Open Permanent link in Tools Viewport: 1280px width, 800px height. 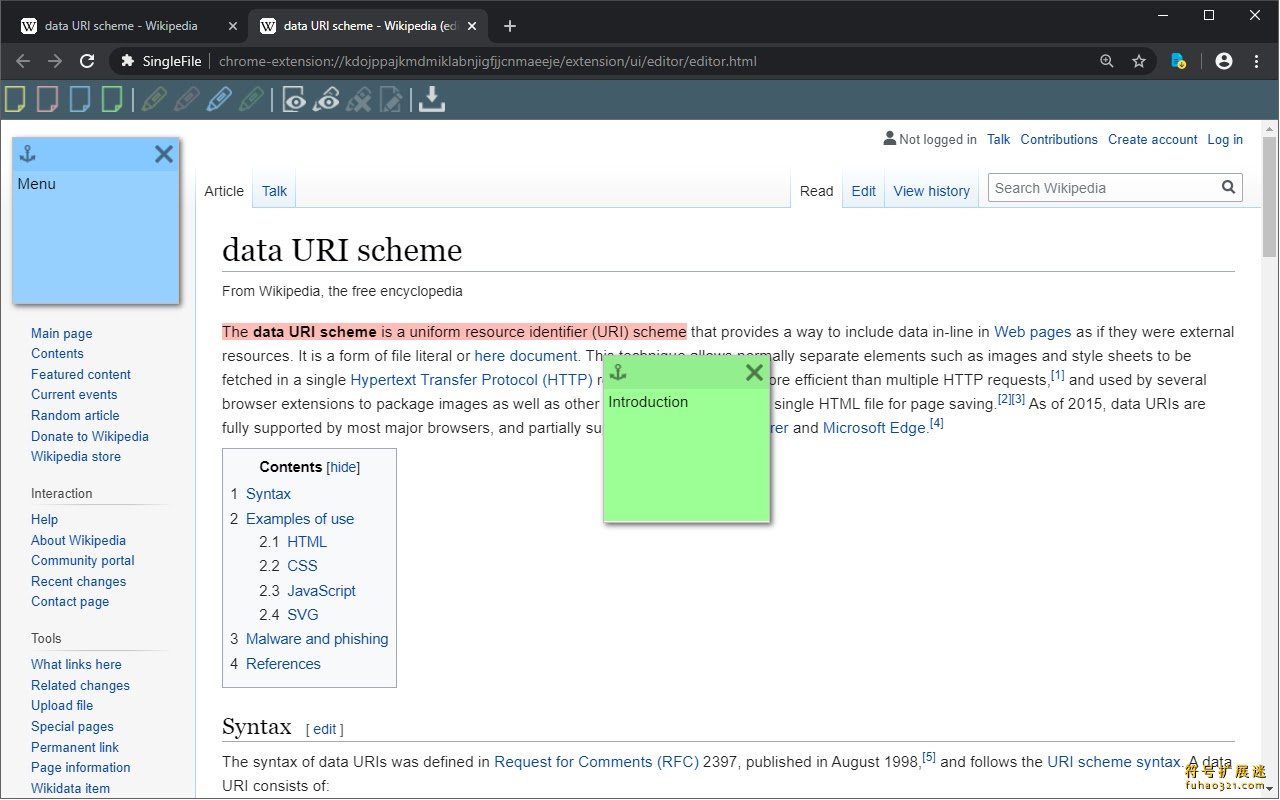[x=74, y=748]
